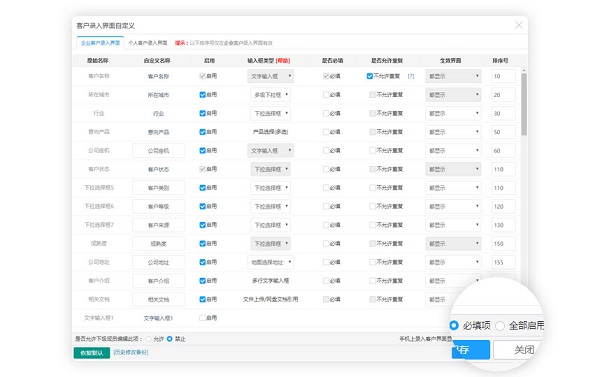Screen dimensions: 600x377
Task: Check 必填 for the 行业 row
Action: tap(326, 113)
